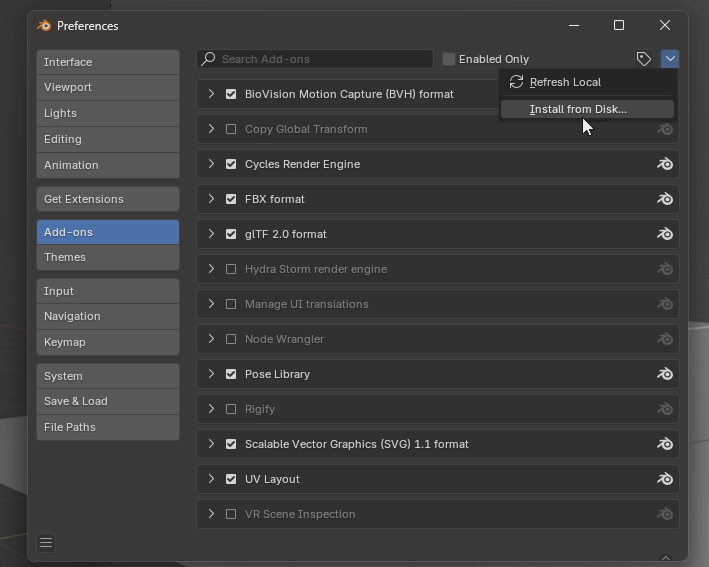Expand the Rigify add-on details
709x567 pixels.
[x=211, y=409]
